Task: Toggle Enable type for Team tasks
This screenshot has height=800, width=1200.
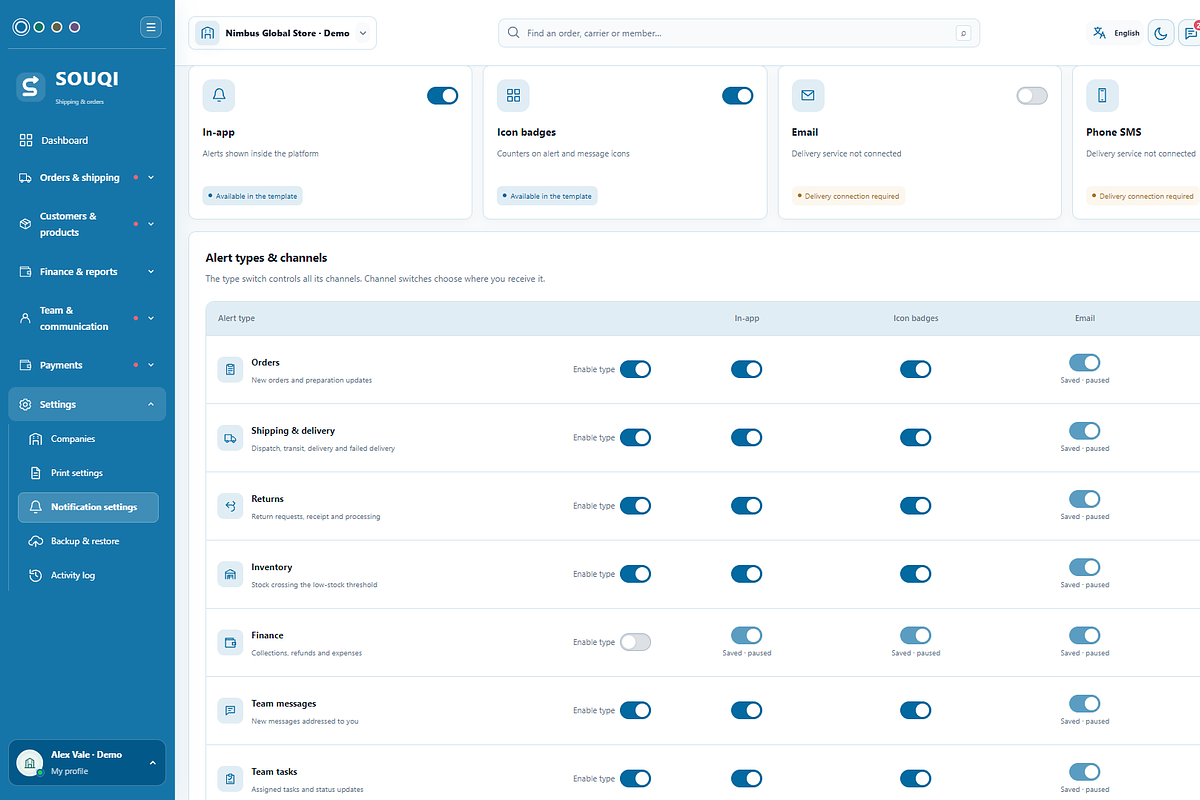Action: click(635, 778)
